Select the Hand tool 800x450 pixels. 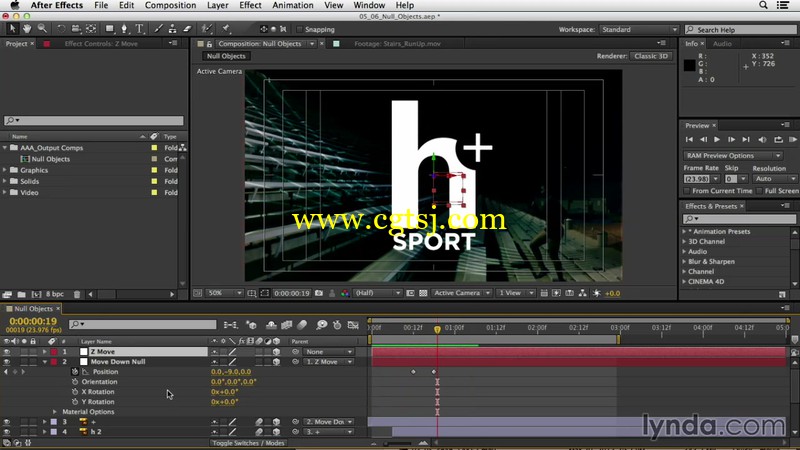(x=27, y=29)
